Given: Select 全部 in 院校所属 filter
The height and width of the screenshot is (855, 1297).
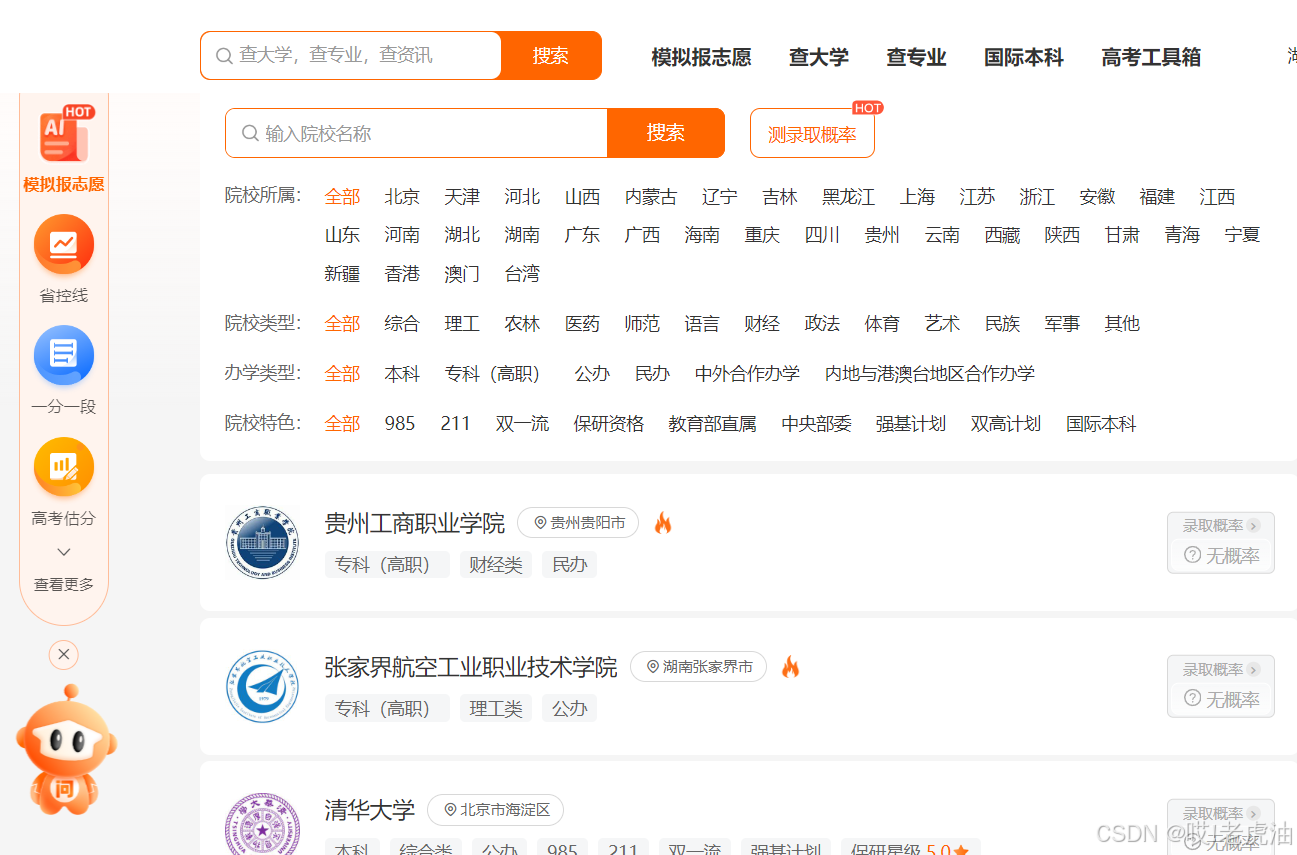Looking at the screenshot, I should 342,197.
